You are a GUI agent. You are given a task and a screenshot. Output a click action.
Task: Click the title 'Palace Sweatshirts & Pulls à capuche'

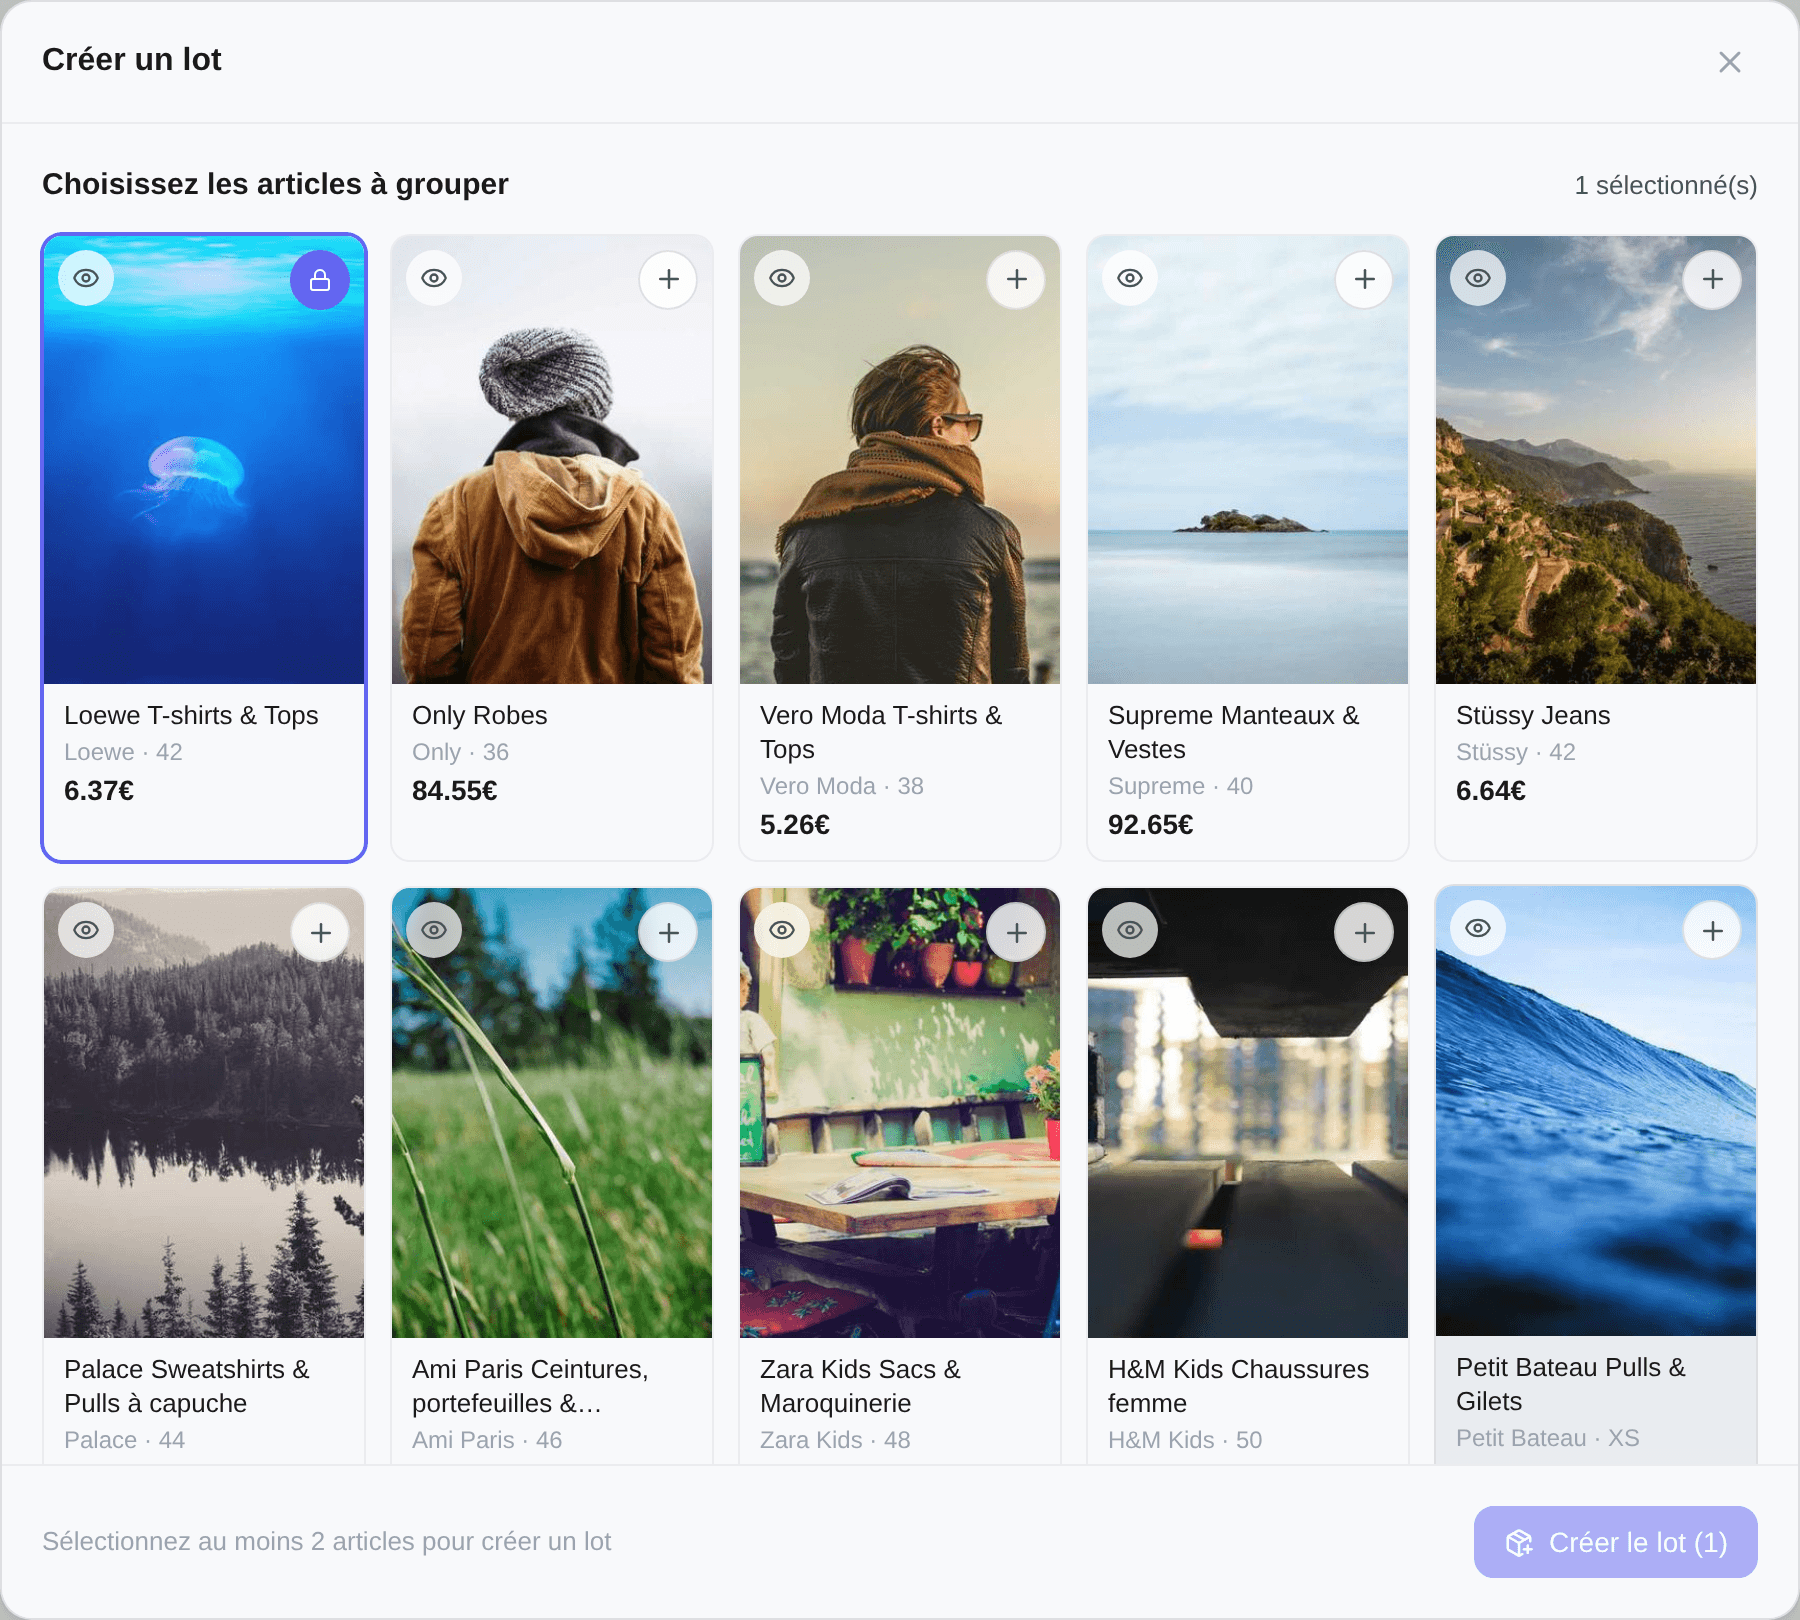(x=187, y=1386)
